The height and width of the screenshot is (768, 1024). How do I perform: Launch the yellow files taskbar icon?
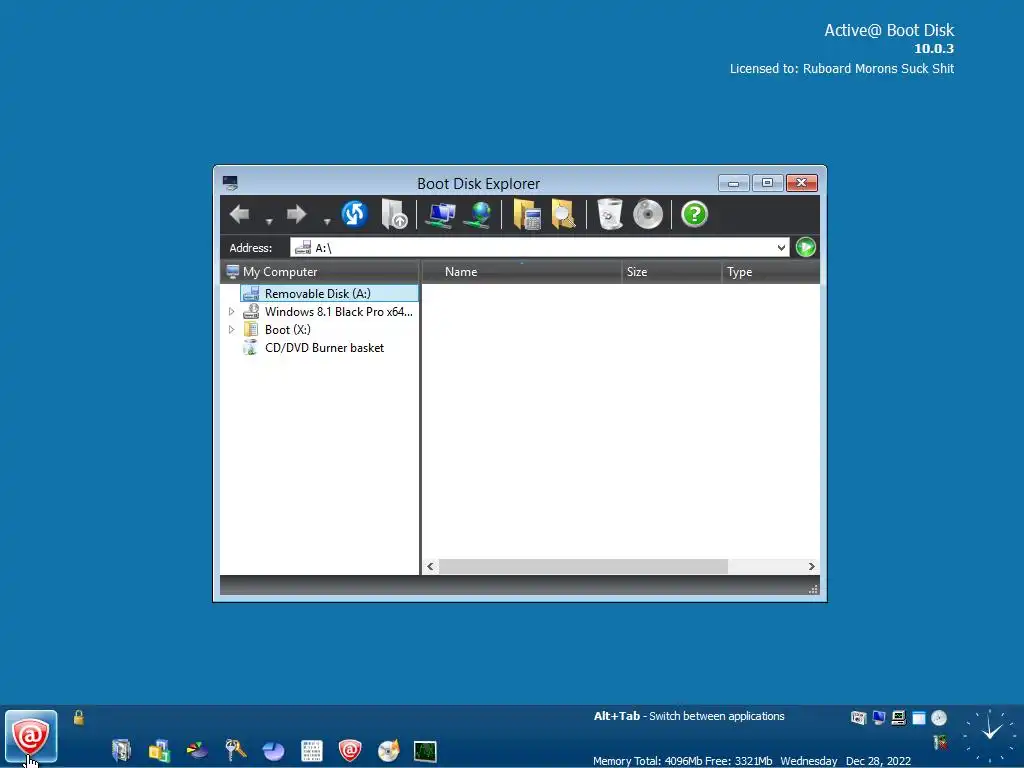[x=159, y=750]
